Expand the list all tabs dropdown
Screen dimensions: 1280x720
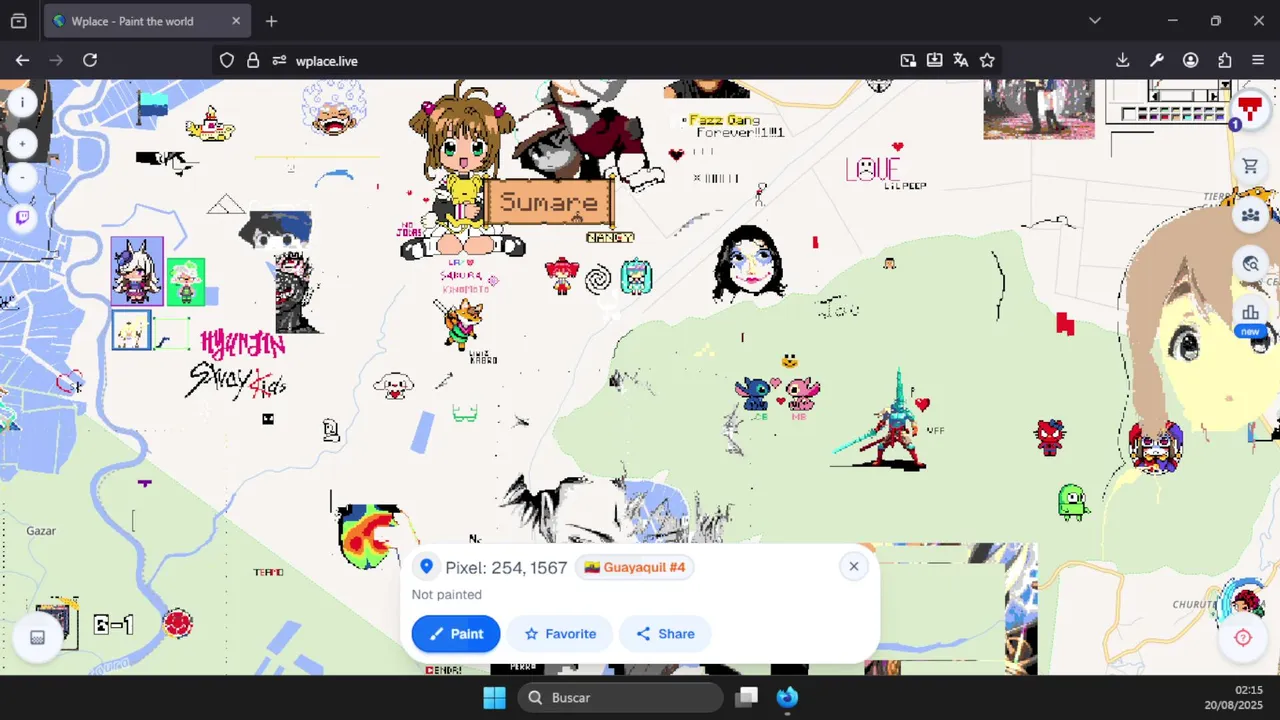pos(1095,21)
